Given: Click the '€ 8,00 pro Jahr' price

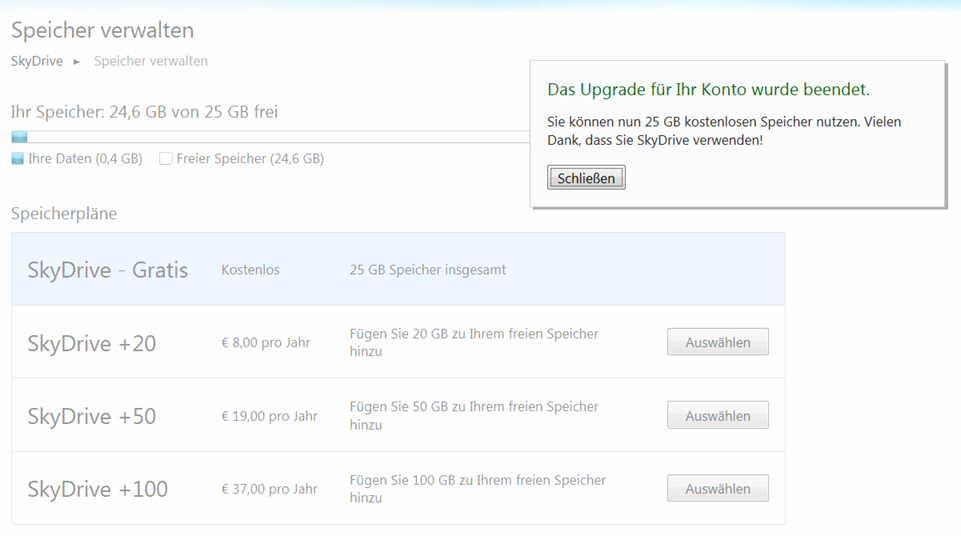Looking at the screenshot, I should coord(266,343).
